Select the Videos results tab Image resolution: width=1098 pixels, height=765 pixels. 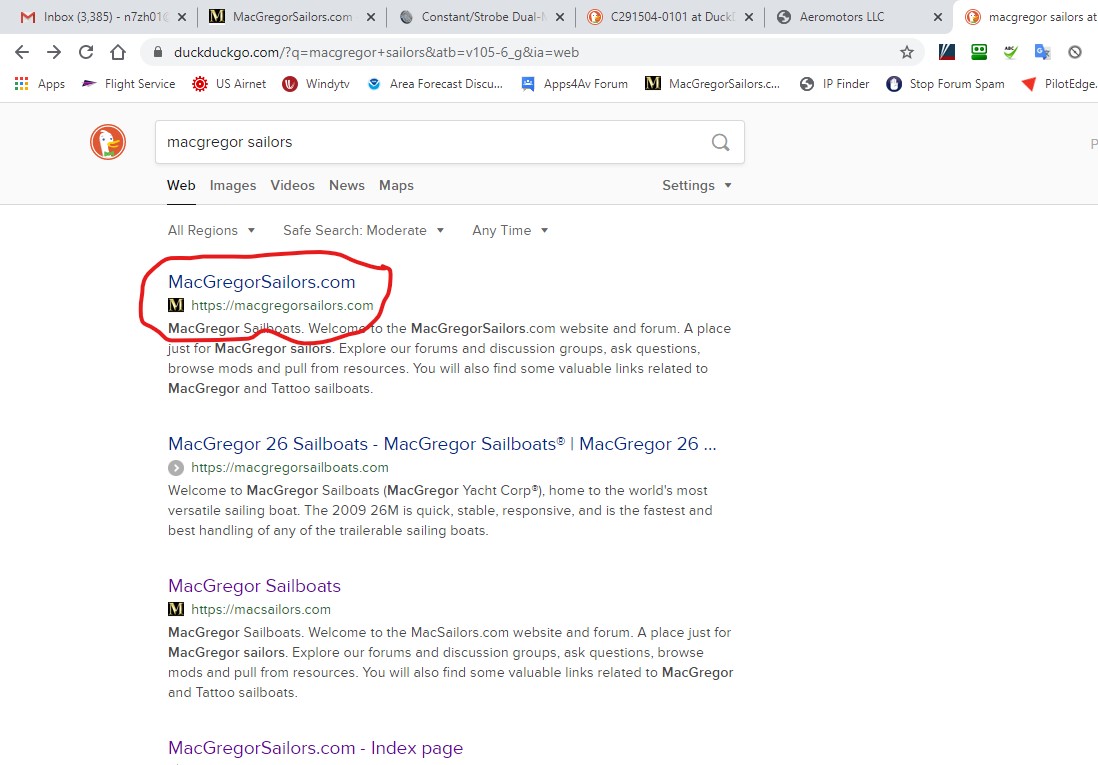tap(292, 186)
